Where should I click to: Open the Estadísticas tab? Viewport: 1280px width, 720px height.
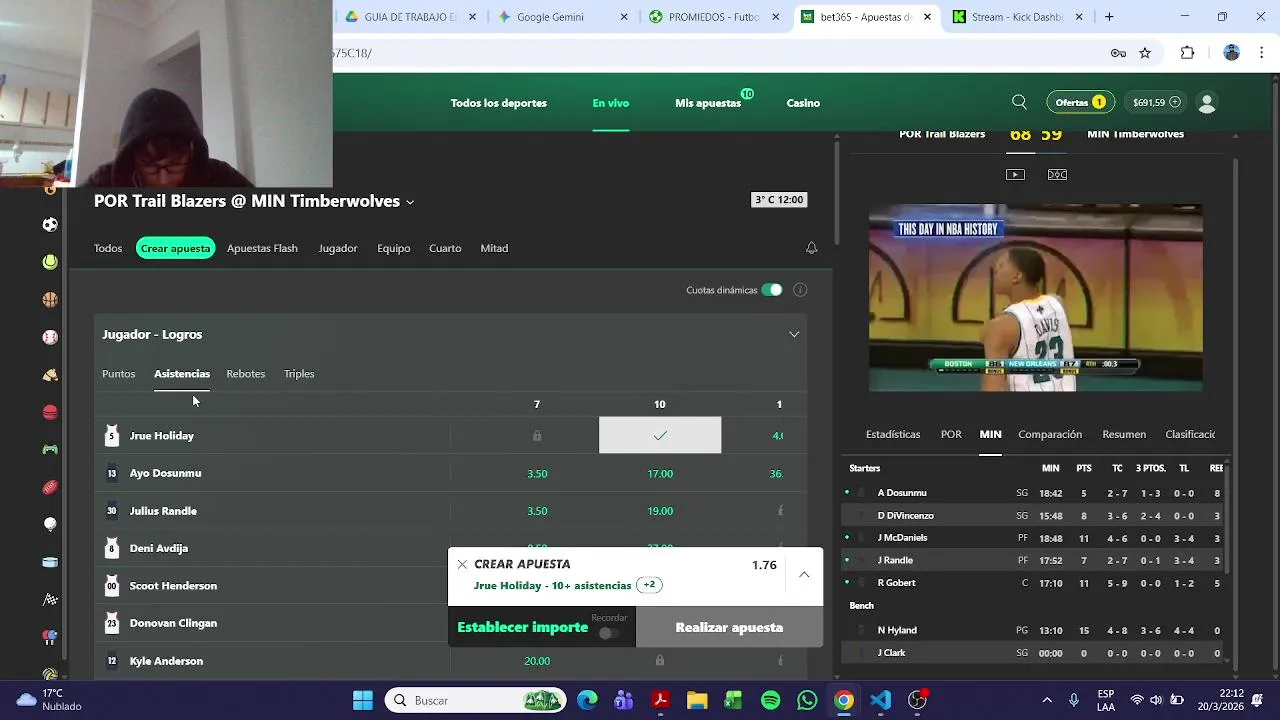(893, 434)
